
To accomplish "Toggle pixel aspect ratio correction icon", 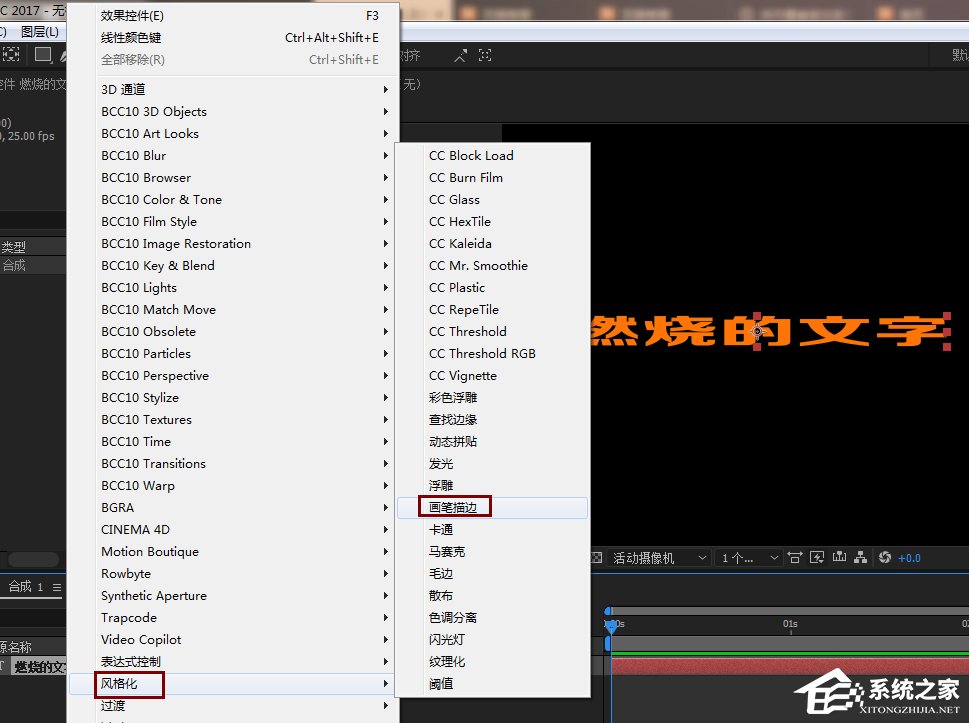I will (x=795, y=558).
